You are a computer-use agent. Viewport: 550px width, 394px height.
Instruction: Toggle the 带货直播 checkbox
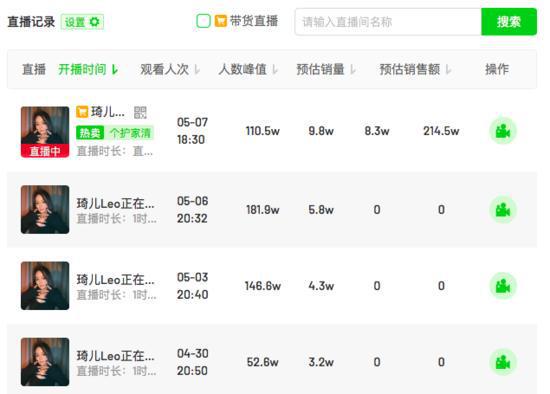[x=203, y=21]
